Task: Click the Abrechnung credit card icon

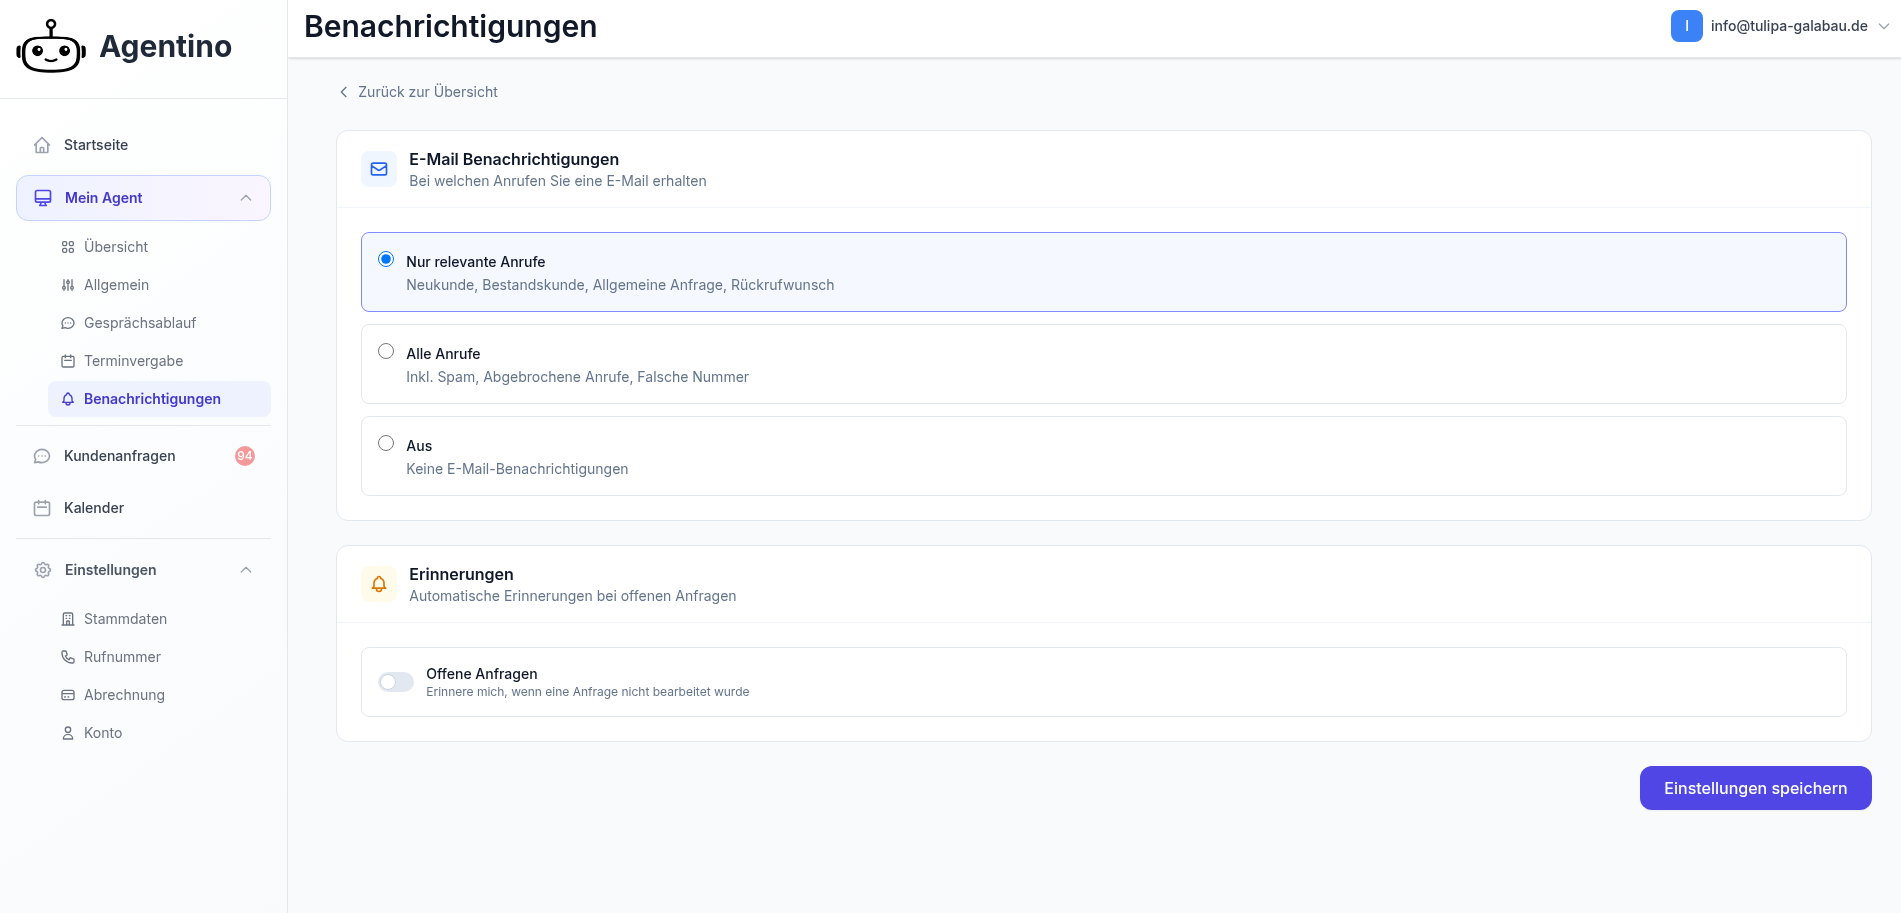Action: coord(68,695)
